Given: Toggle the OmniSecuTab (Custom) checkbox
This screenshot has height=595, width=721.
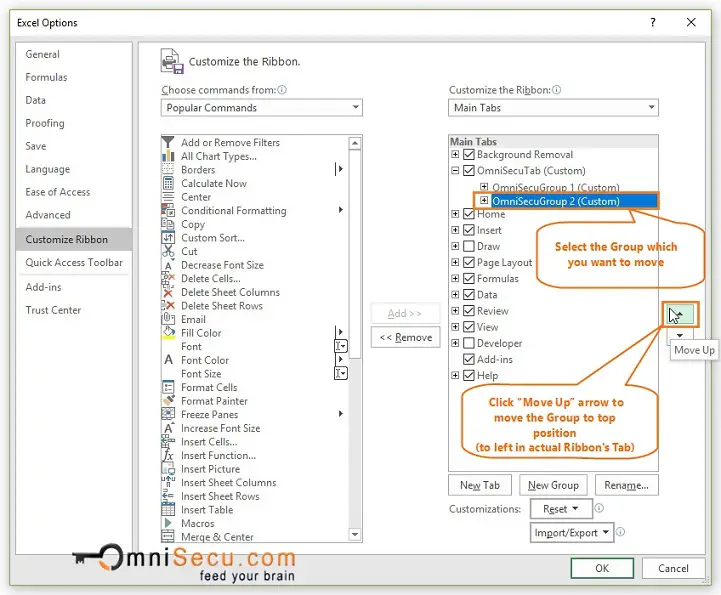Looking at the screenshot, I should (x=469, y=171).
